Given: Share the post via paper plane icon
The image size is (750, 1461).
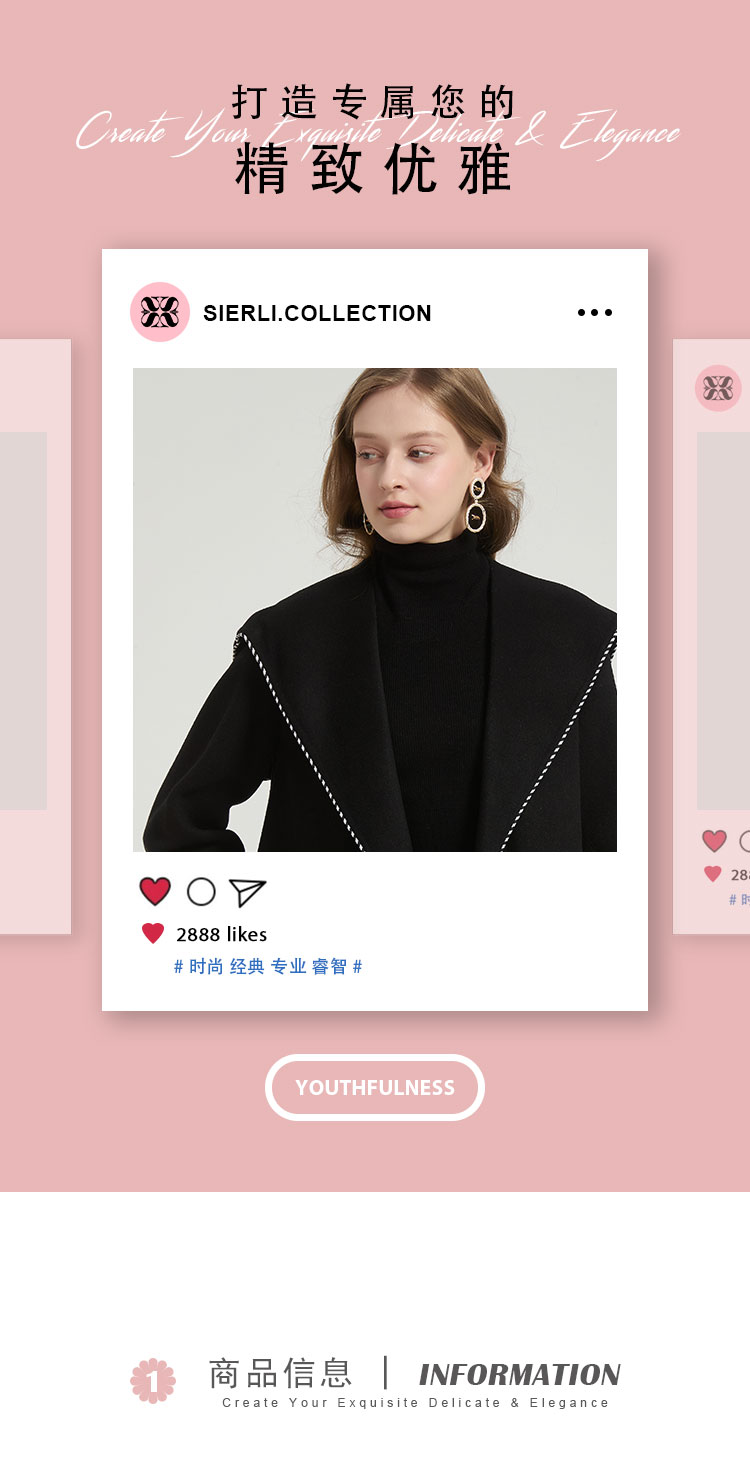Looking at the screenshot, I should click(247, 892).
